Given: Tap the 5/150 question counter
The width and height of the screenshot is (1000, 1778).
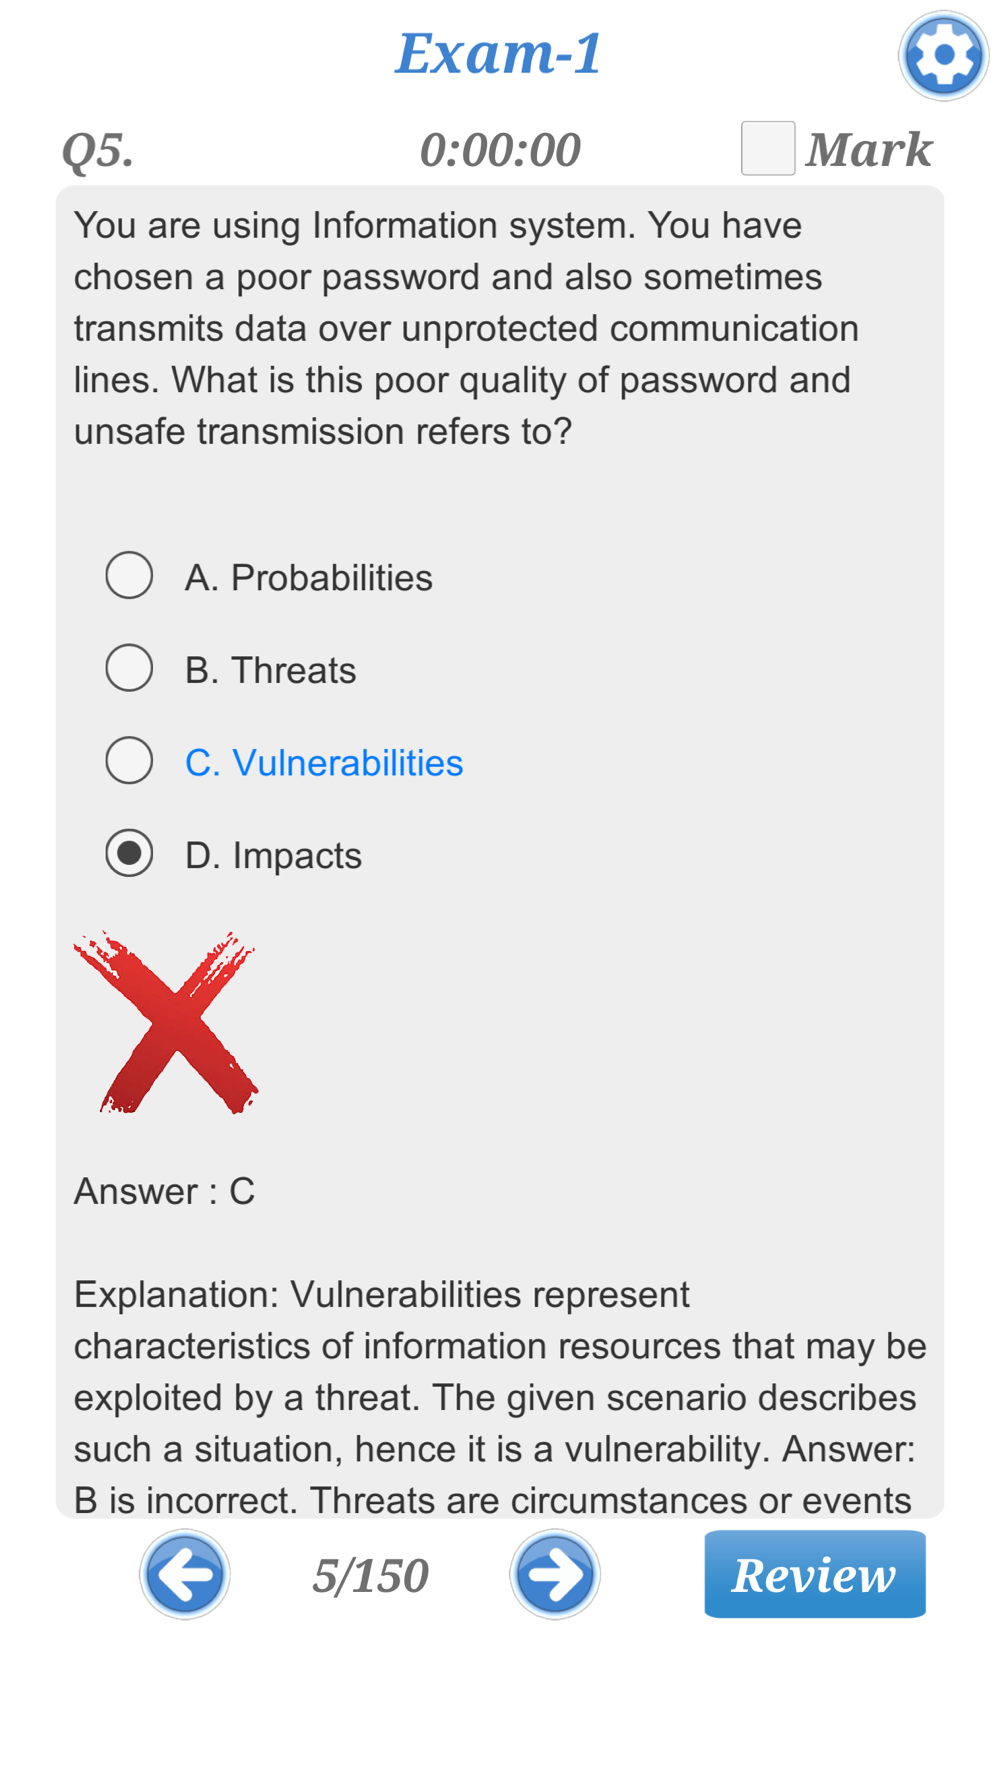Looking at the screenshot, I should click(x=370, y=1576).
